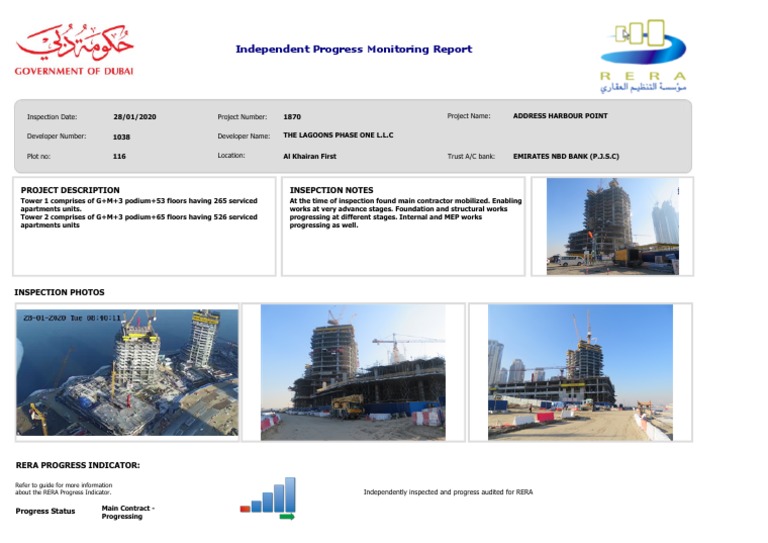Select the 'Inspection Date:' label

pyautogui.click(x=52, y=117)
